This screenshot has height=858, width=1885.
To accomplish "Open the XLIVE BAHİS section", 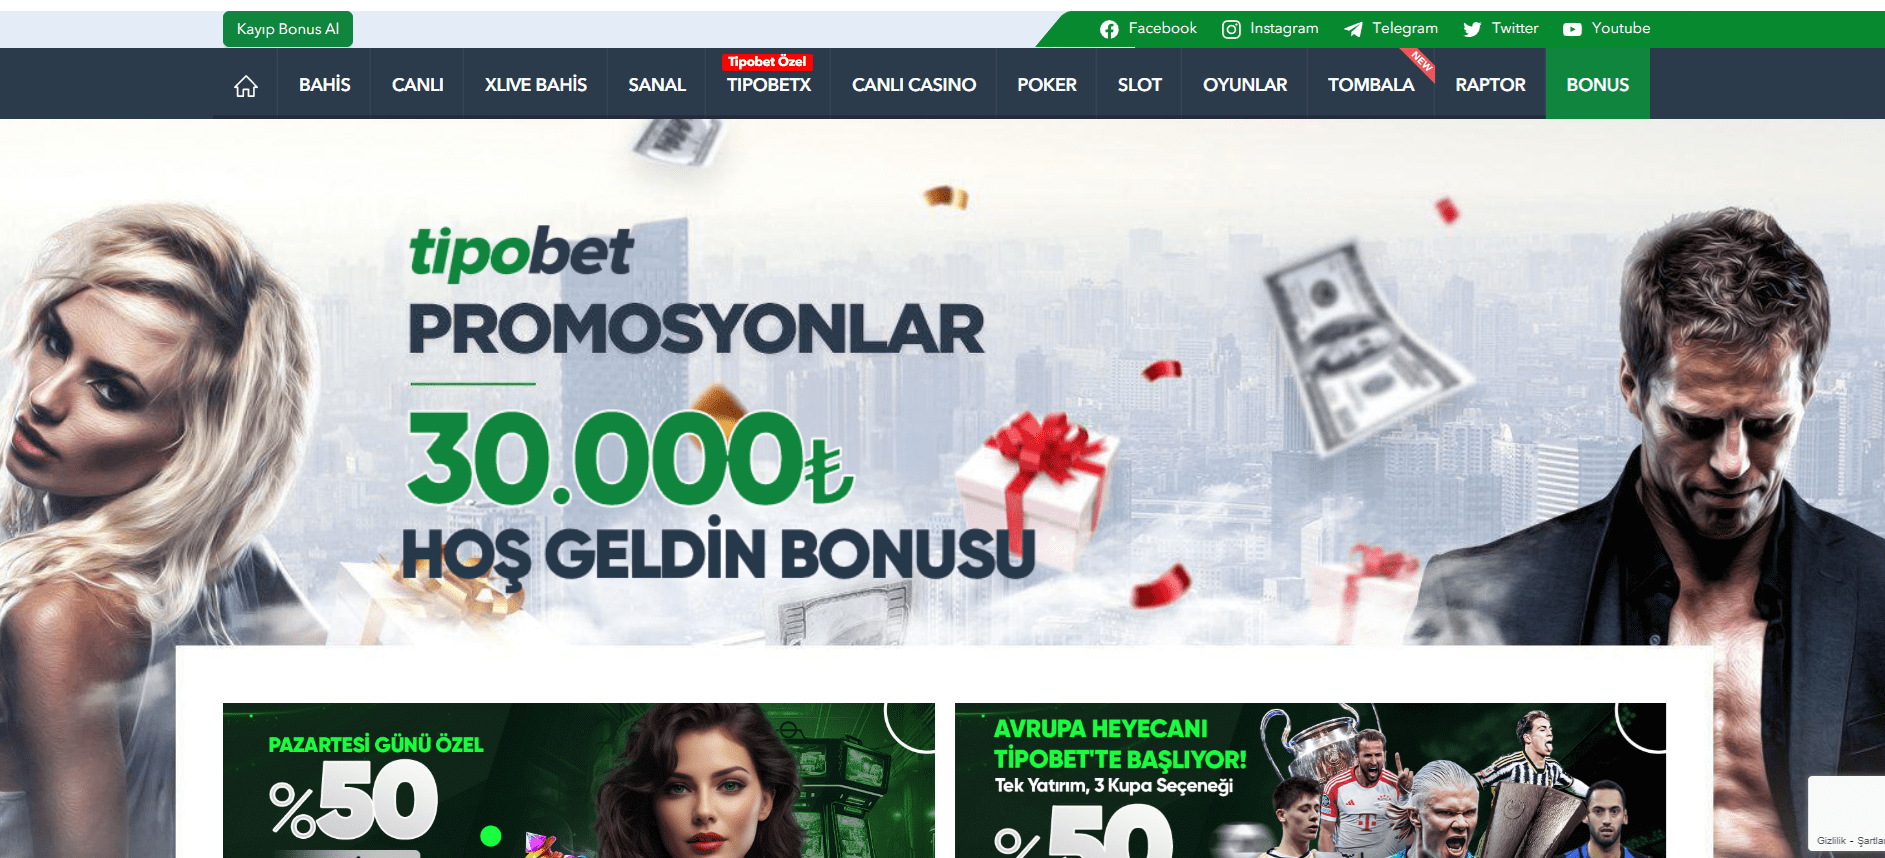I will coord(535,85).
